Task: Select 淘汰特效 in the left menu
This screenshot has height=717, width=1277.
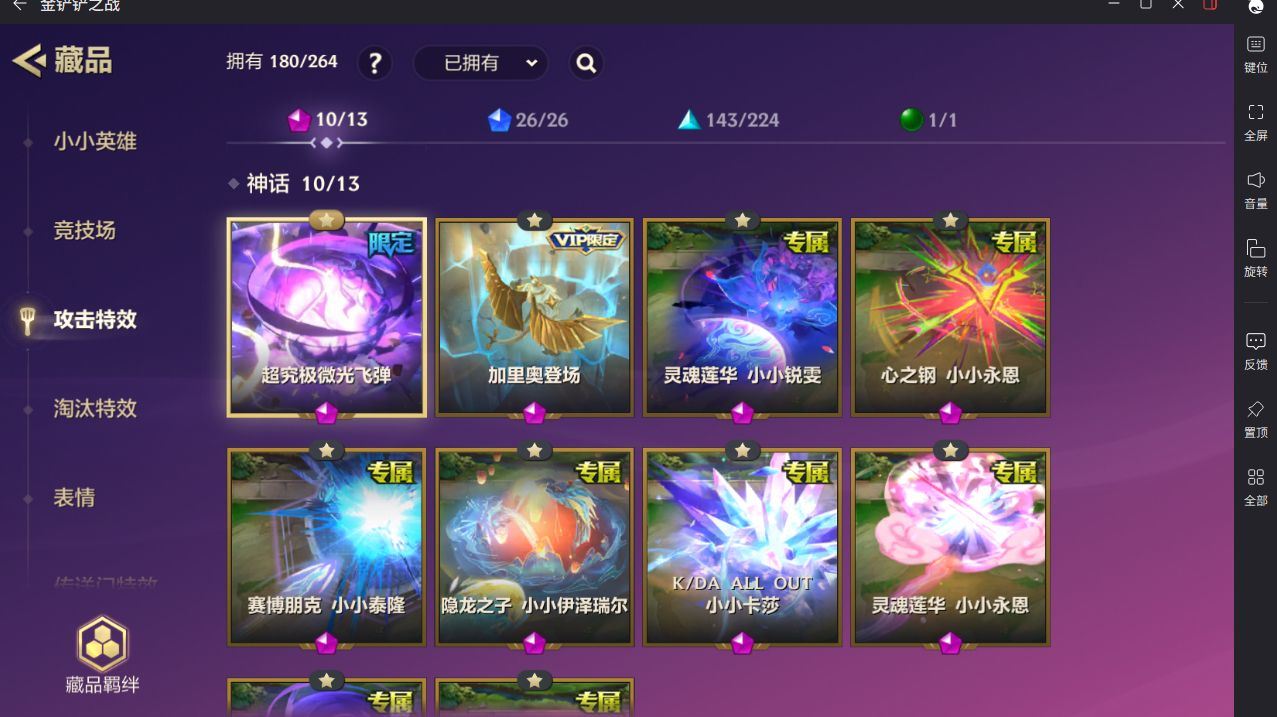Action: pos(95,408)
